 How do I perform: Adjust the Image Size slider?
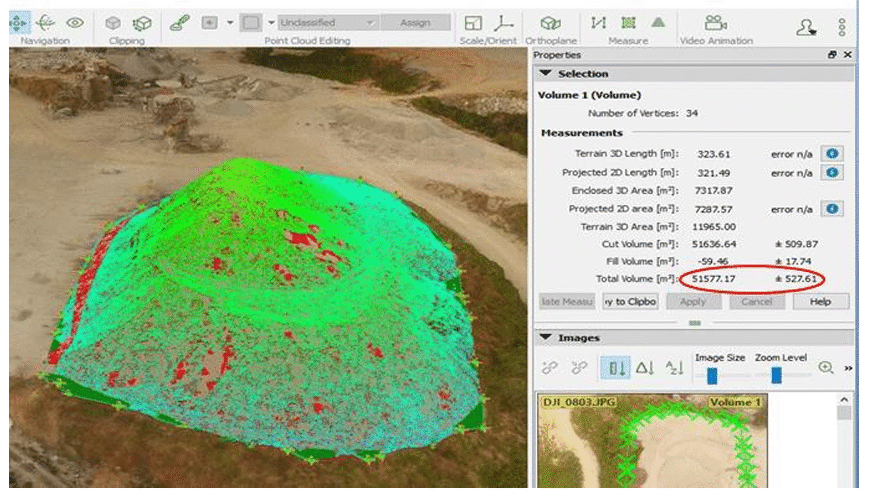(x=712, y=374)
